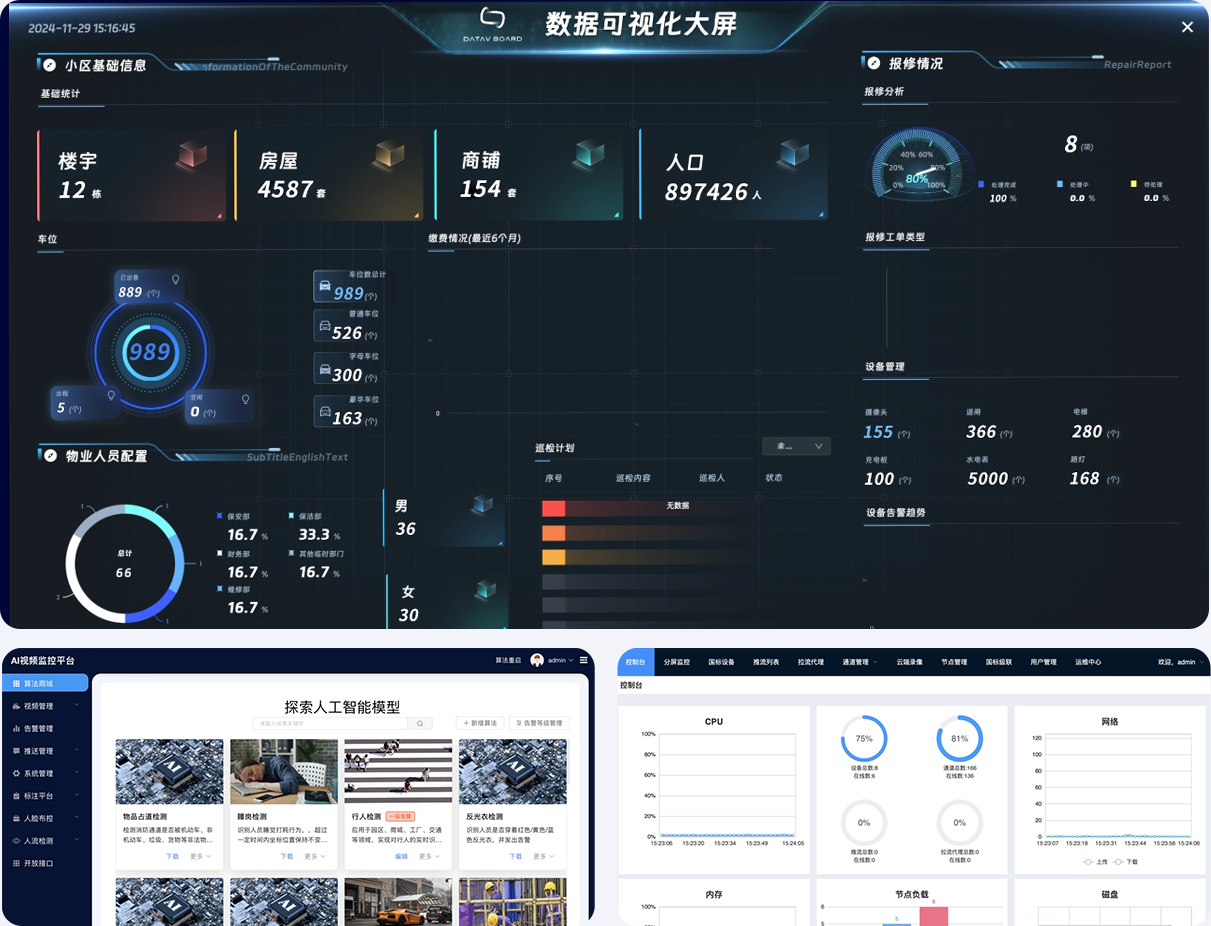1211x926 pixels.
Task: Click the 告警管理 chart icon in sidebar
Action: (16, 729)
